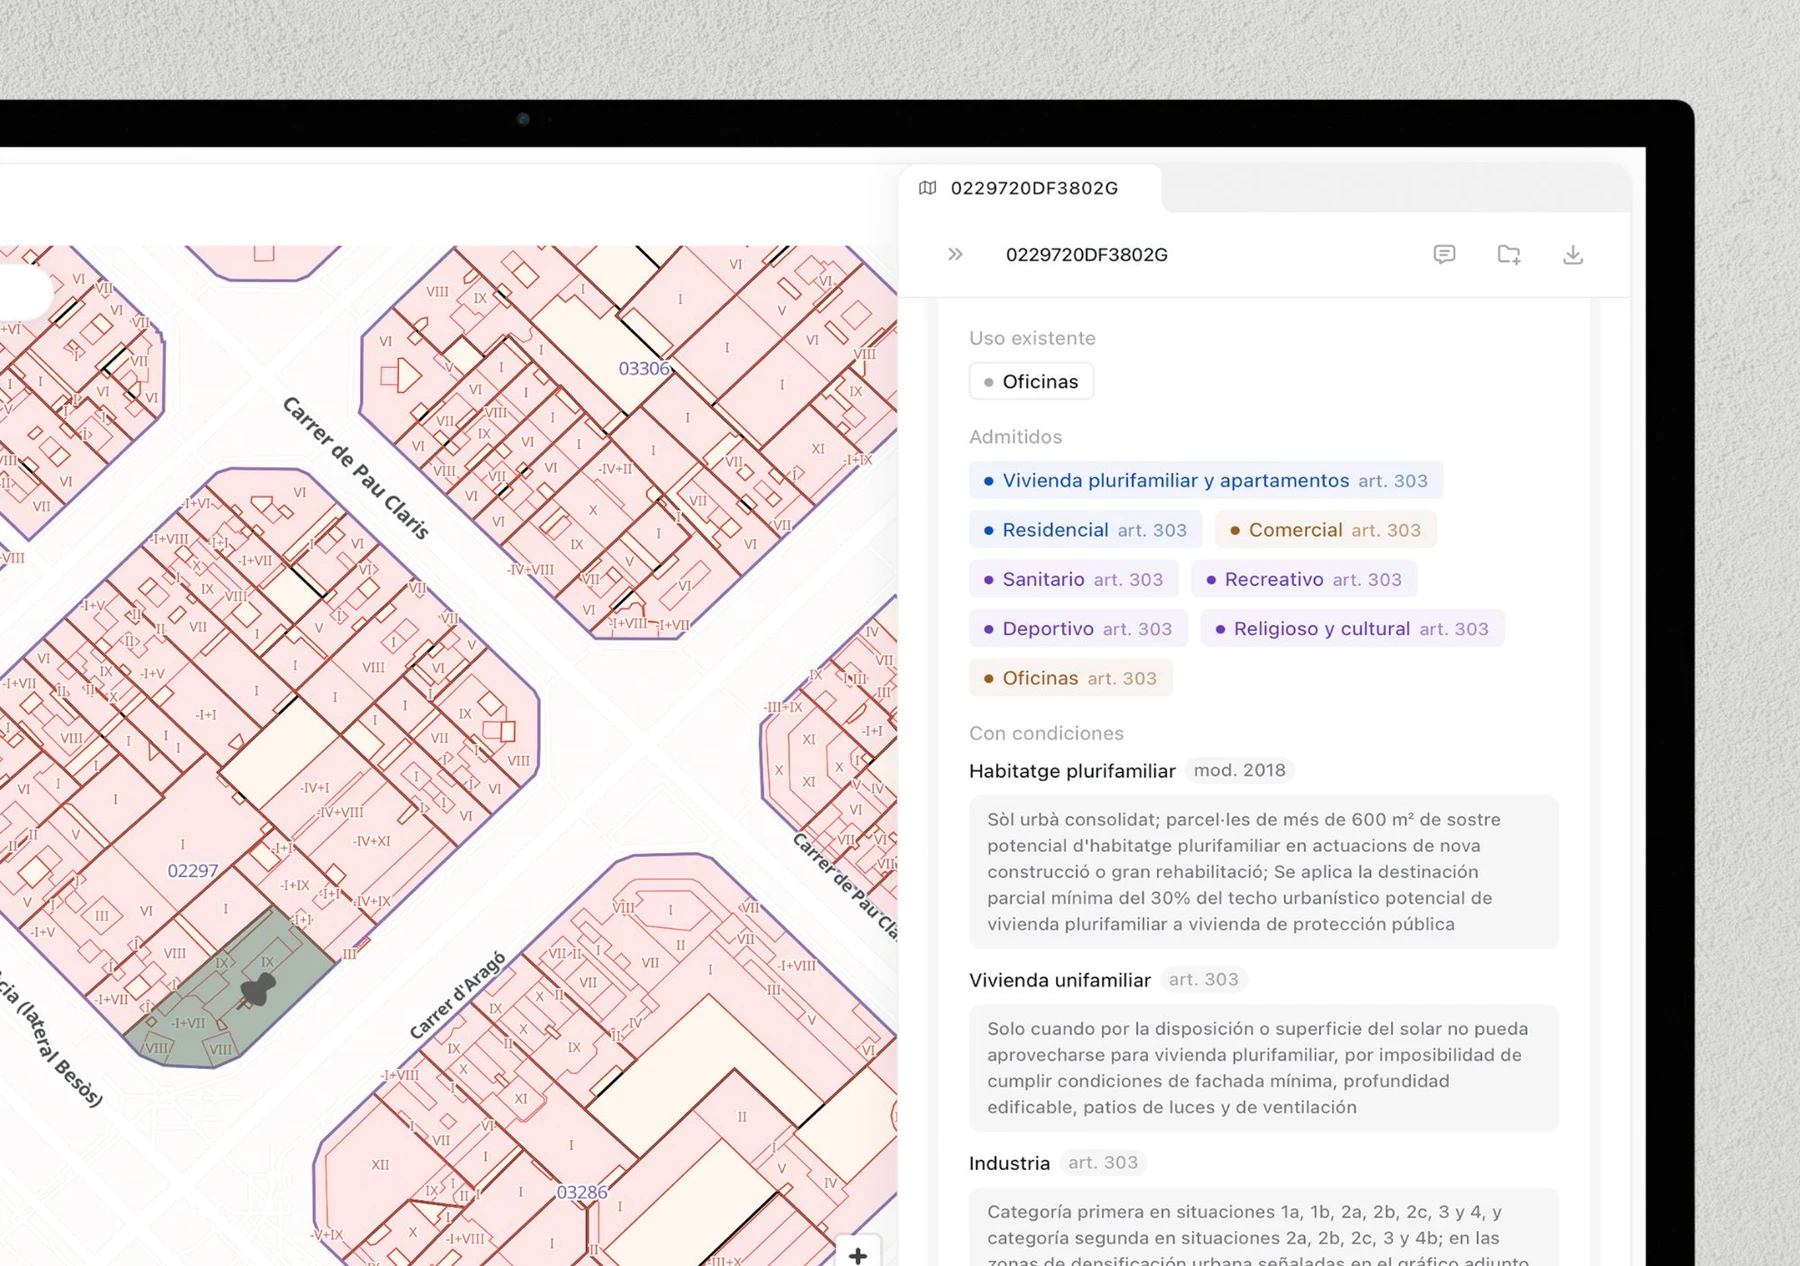Click block label 03306 on map
1800x1266 pixels.
pyautogui.click(x=644, y=368)
